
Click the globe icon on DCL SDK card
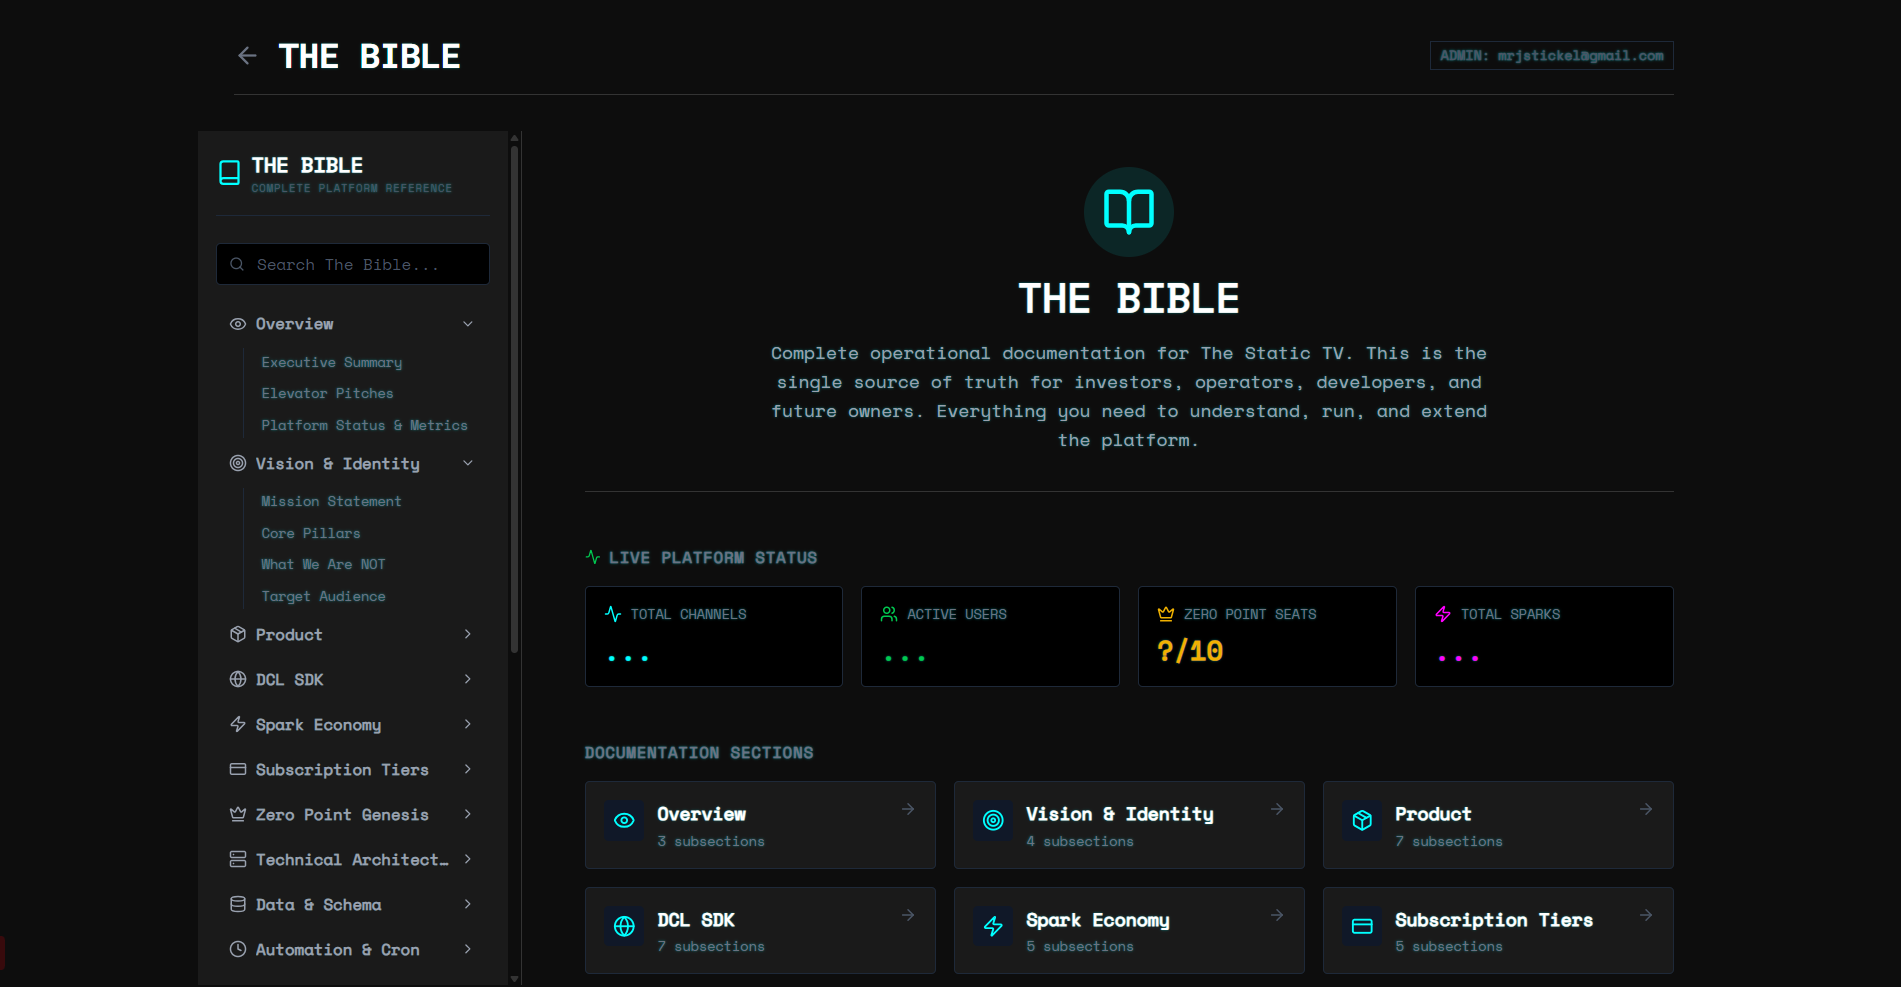(x=624, y=927)
